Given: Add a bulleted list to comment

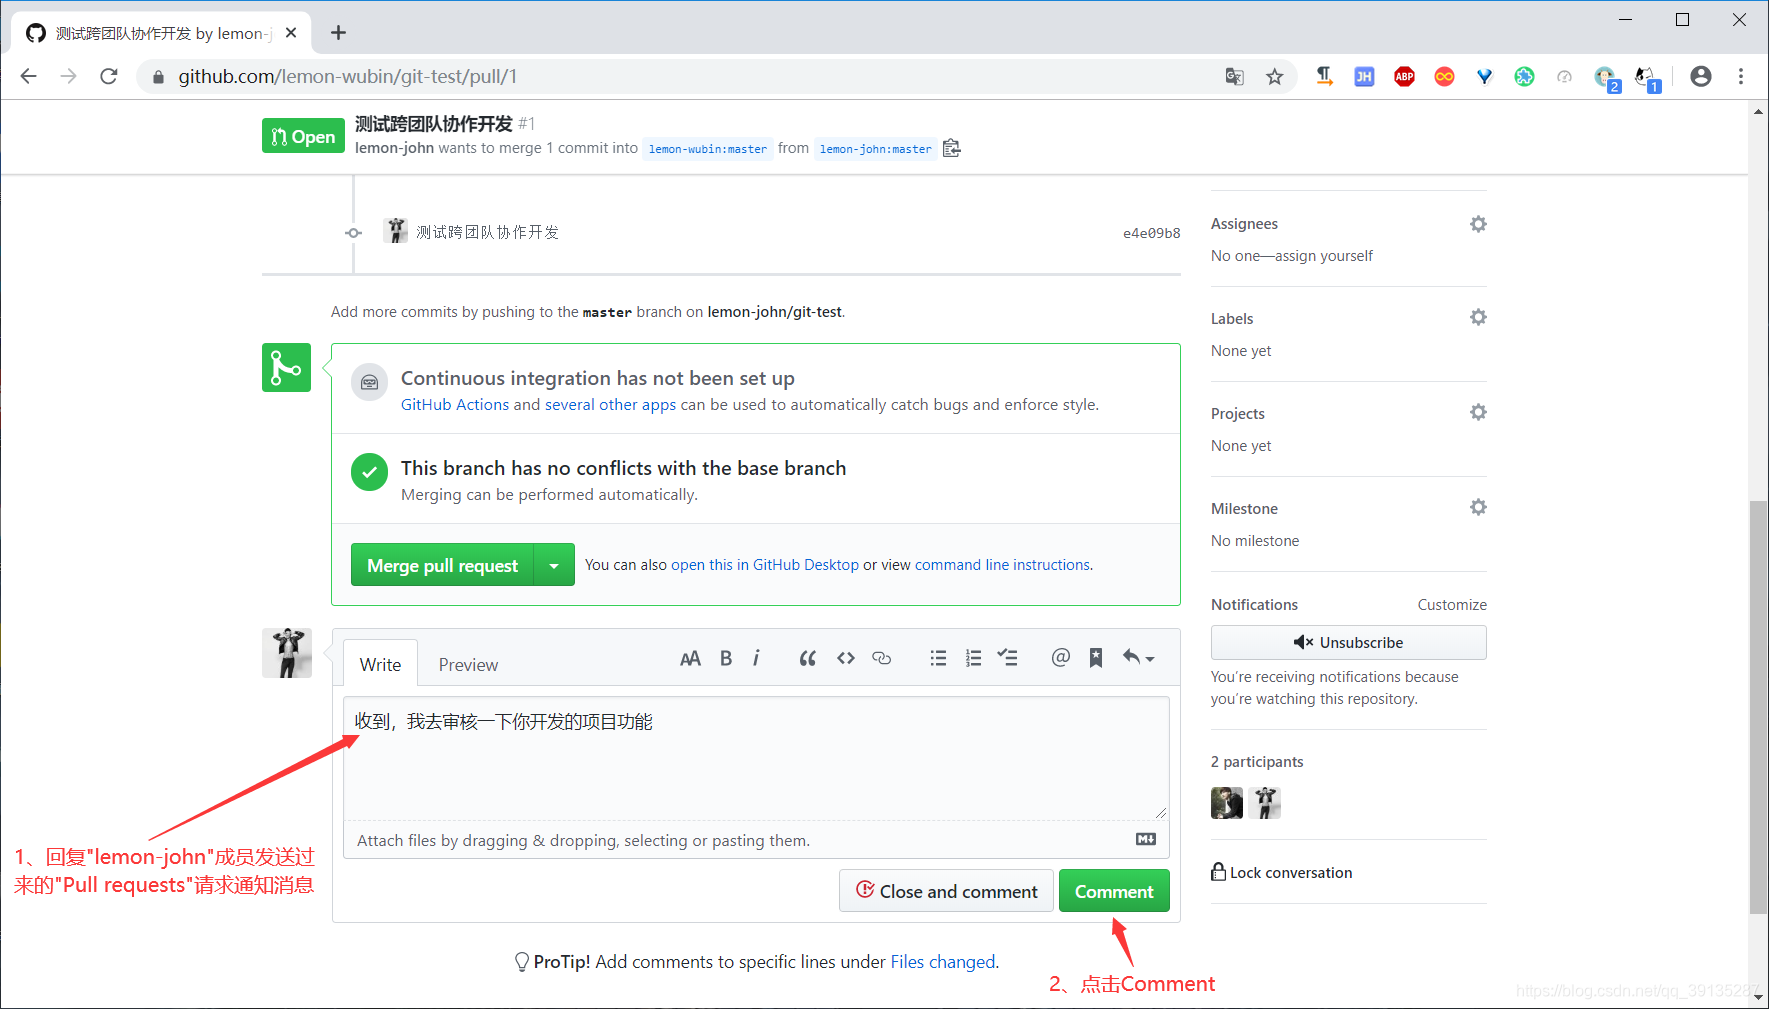Looking at the screenshot, I should click(938, 658).
